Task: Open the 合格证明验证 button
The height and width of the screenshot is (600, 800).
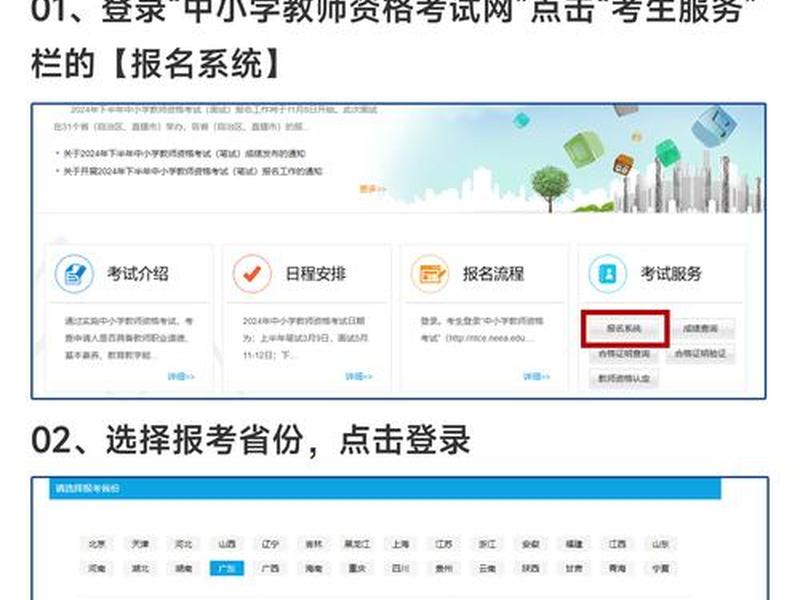Action: click(x=701, y=354)
